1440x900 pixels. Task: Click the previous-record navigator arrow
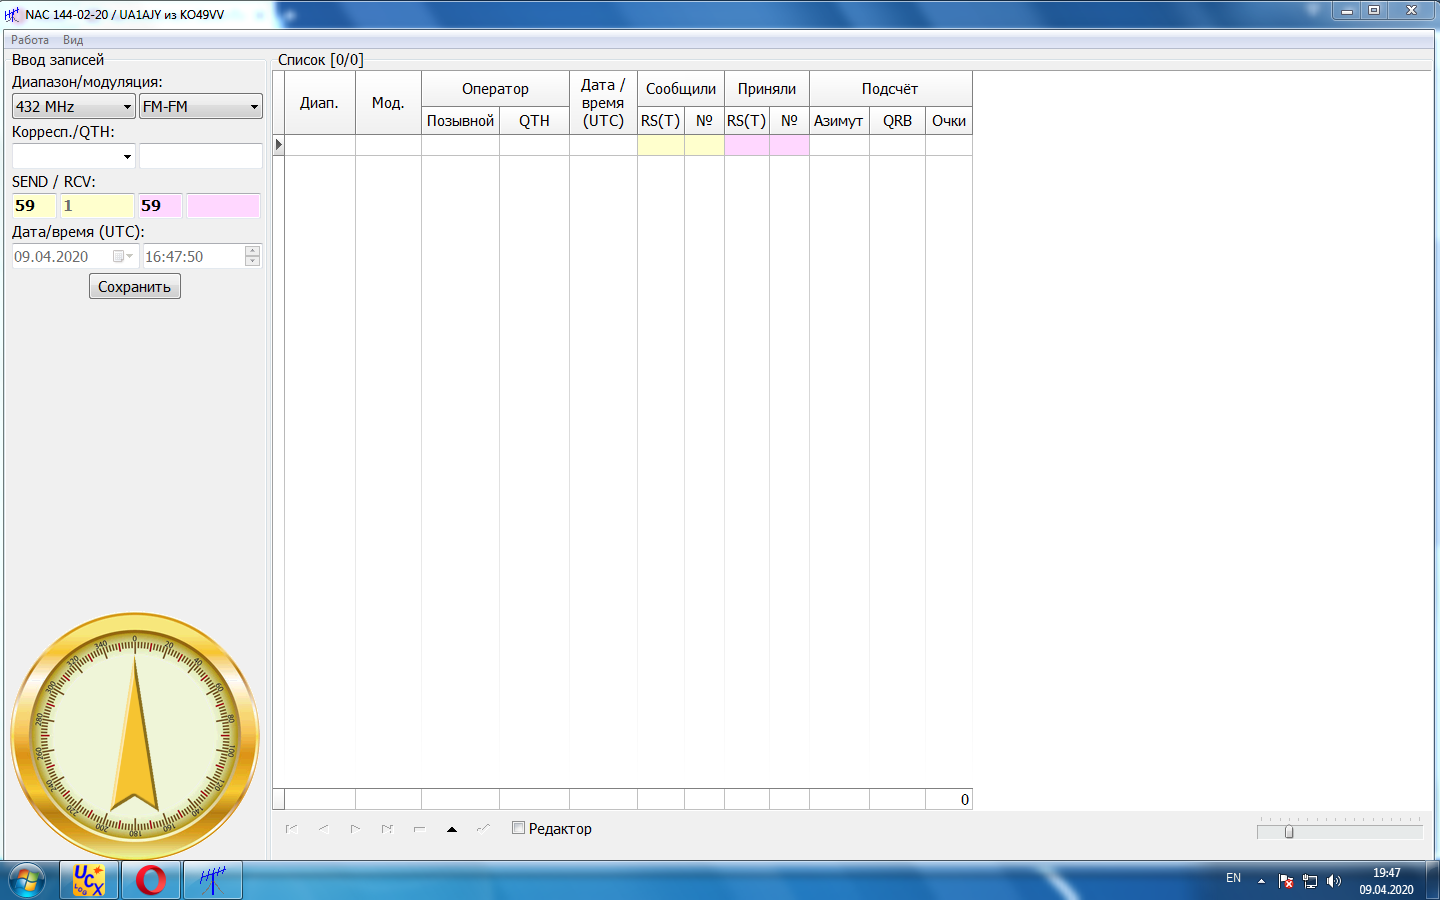pos(324,829)
